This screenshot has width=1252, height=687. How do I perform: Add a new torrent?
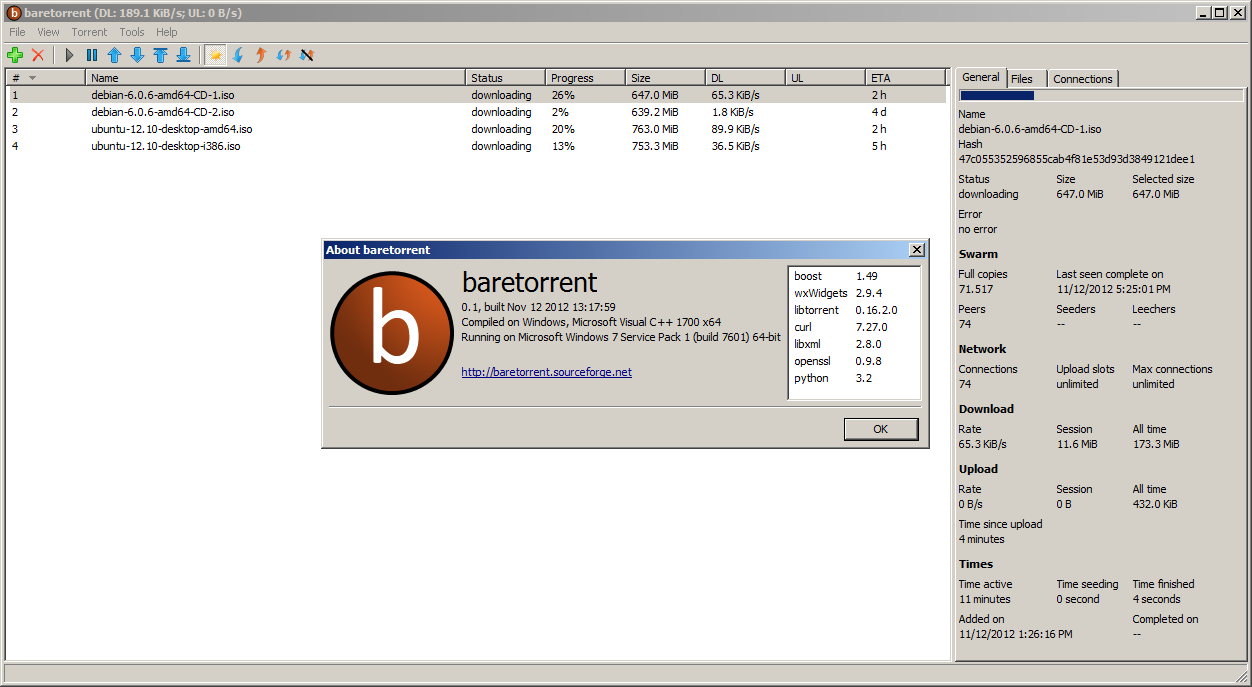click(x=14, y=55)
